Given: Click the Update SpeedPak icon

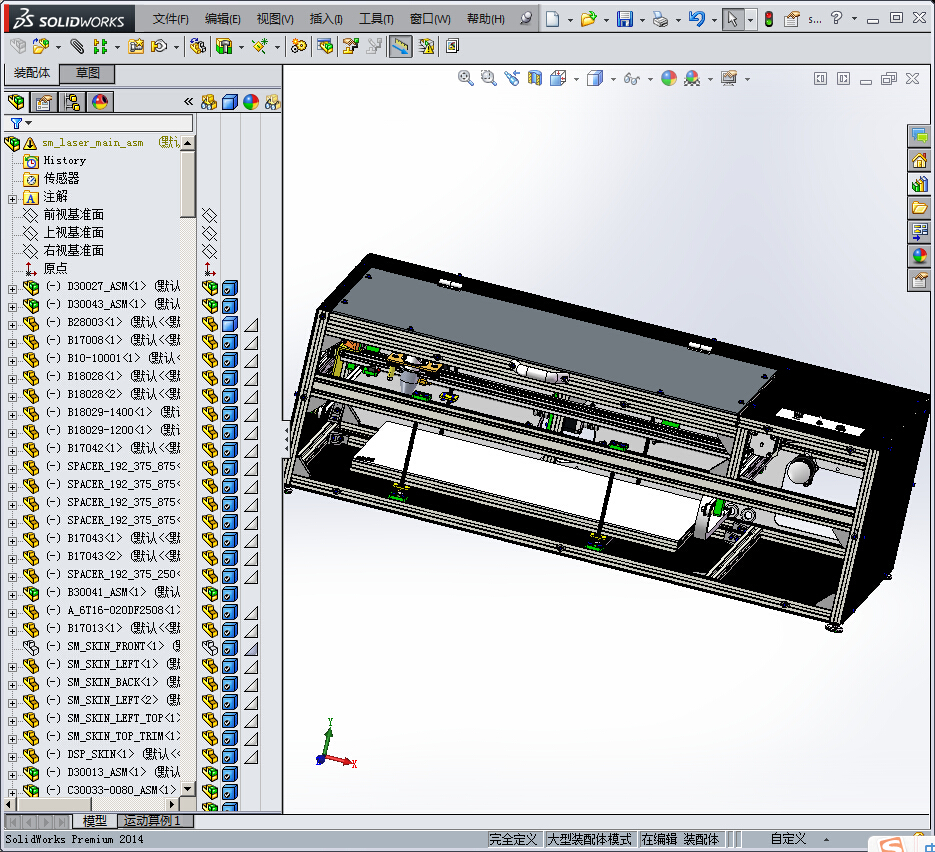Looking at the screenshot, I should pyautogui.click(x=426, y=46).
